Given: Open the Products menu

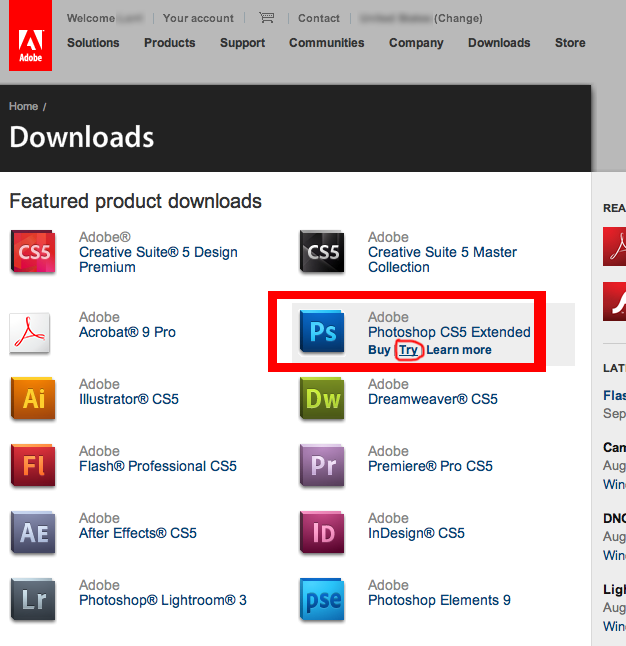Looking at the screenshot, I should [169, 42].
